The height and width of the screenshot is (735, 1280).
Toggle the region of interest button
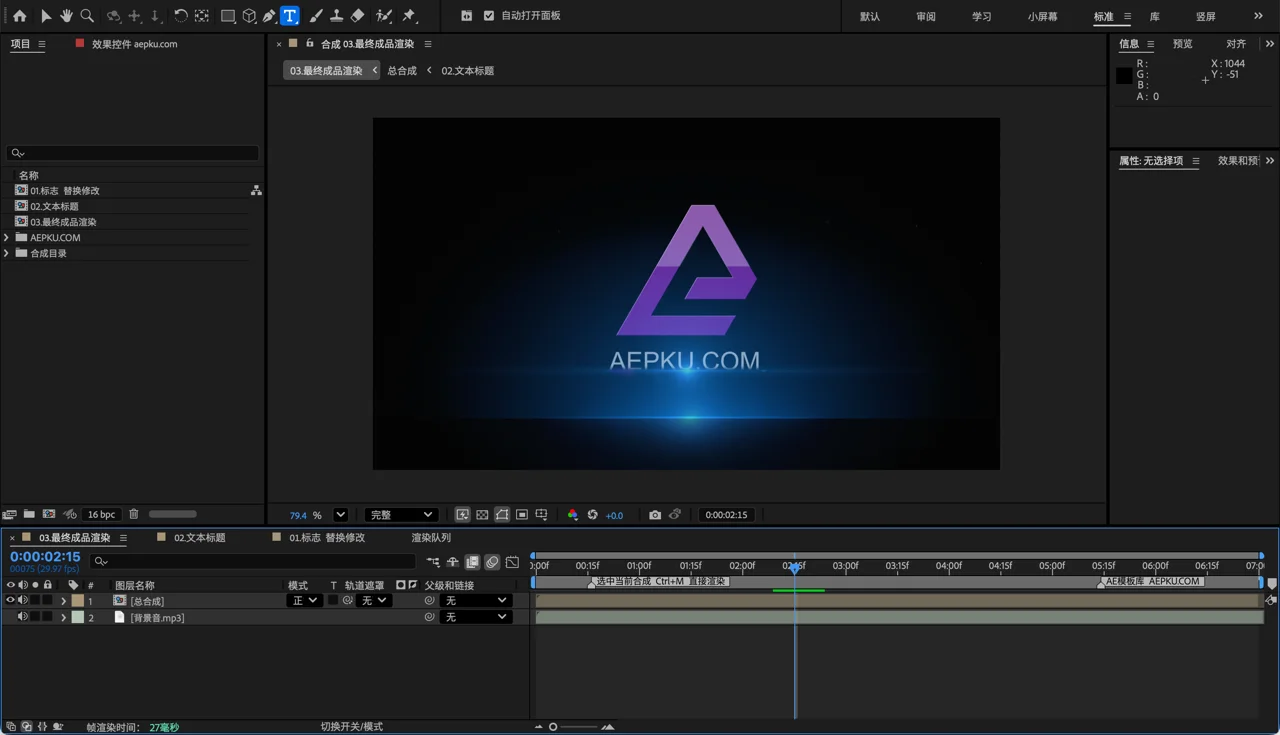click(x=522, y=515)
